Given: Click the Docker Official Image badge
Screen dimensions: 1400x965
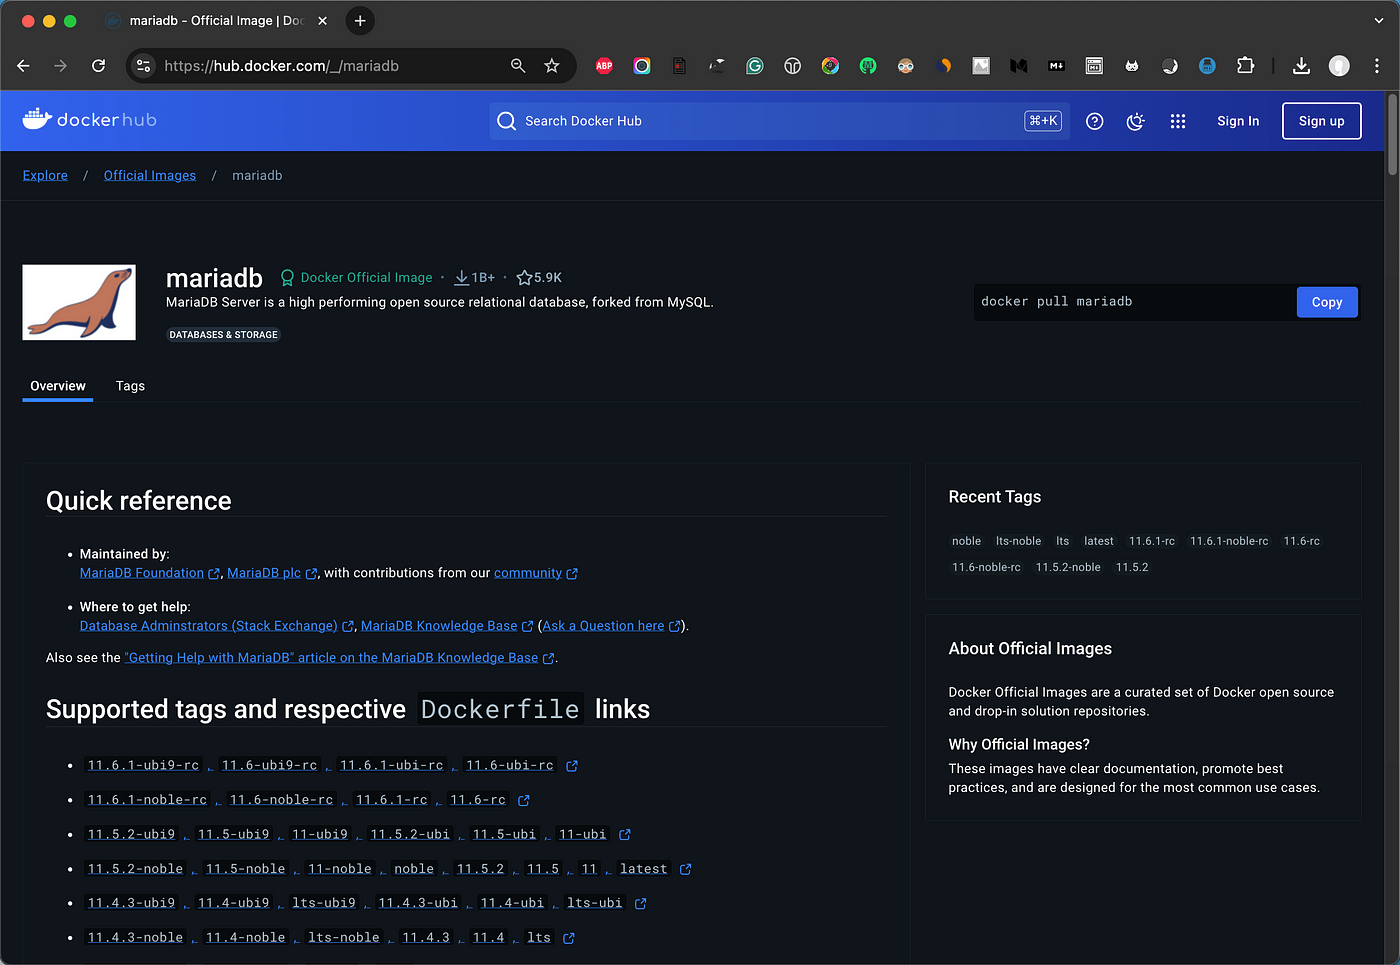Looking at the screenshot, I should pyautogui.click(x=357, y=278).
